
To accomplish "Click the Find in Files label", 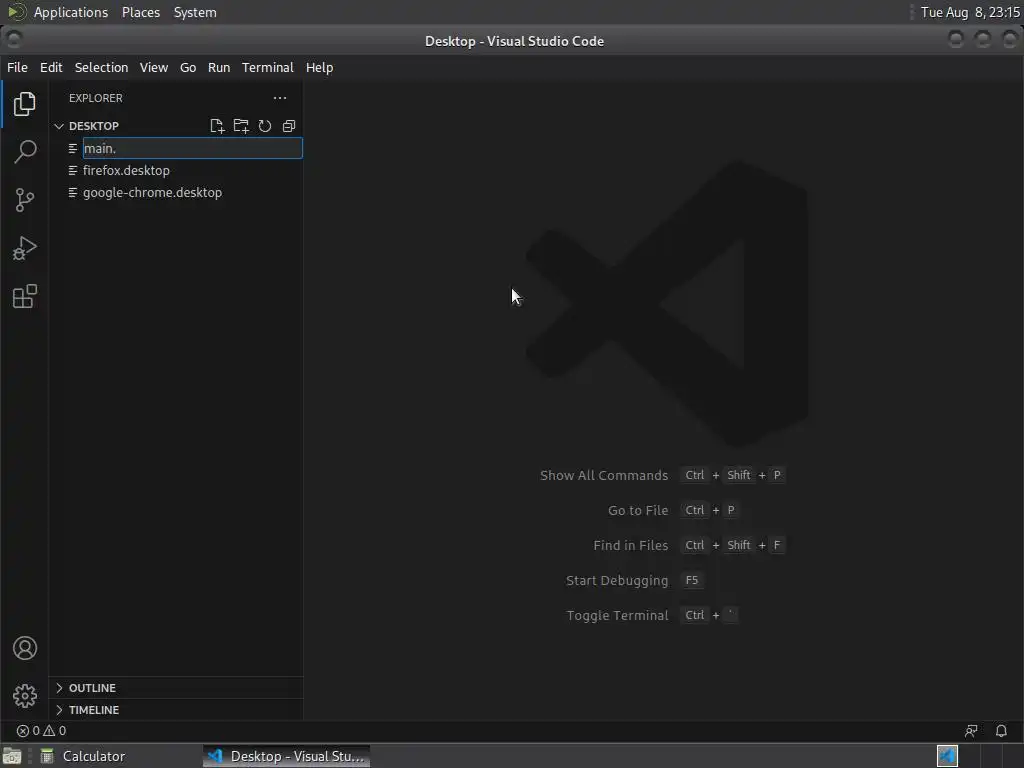I will pos(630,545).
